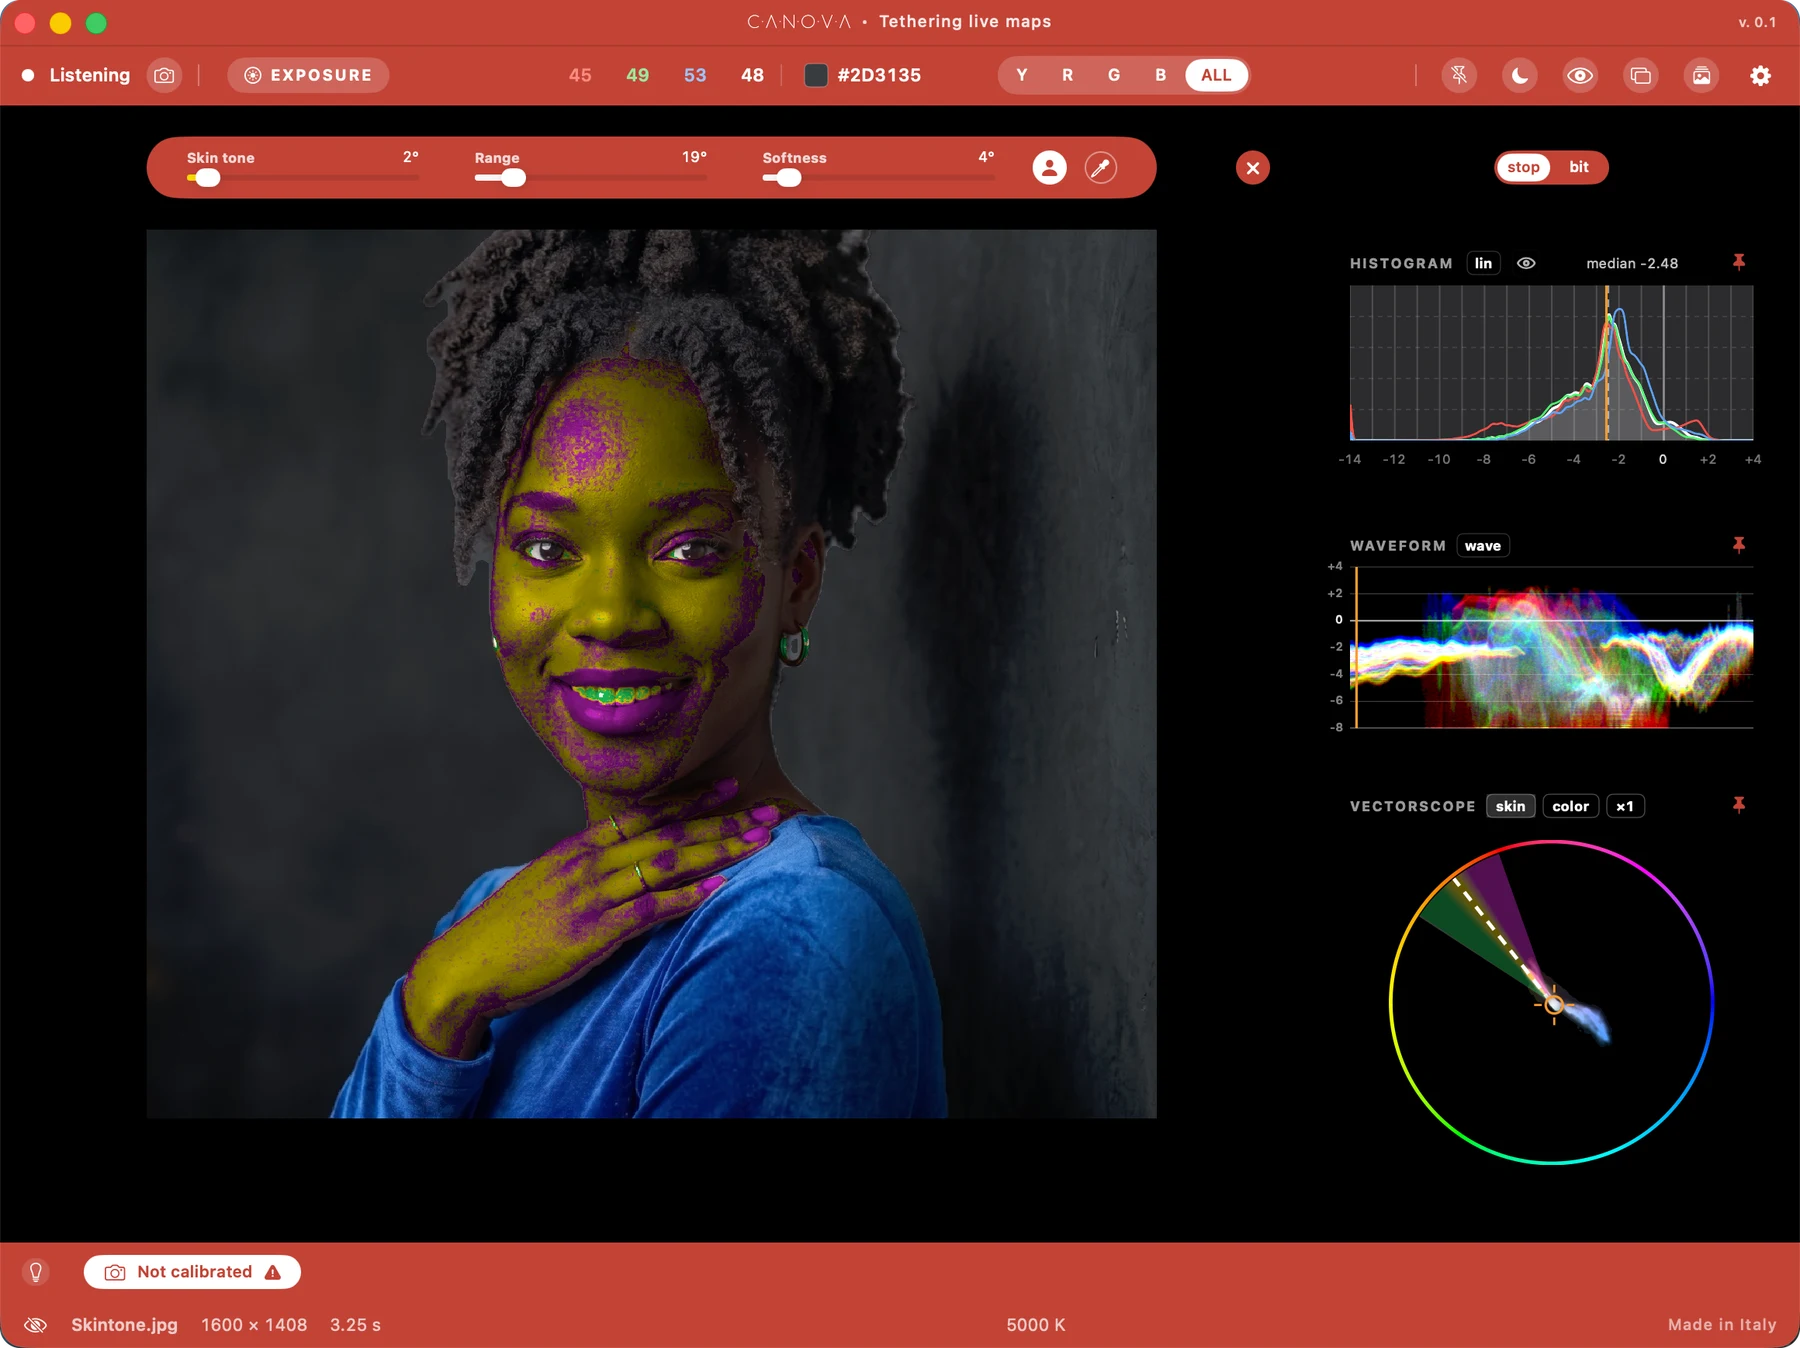Click the overlapping windows icon in toolbar
This screenshot has height=1348, width=1800.
click(1640, 75)
